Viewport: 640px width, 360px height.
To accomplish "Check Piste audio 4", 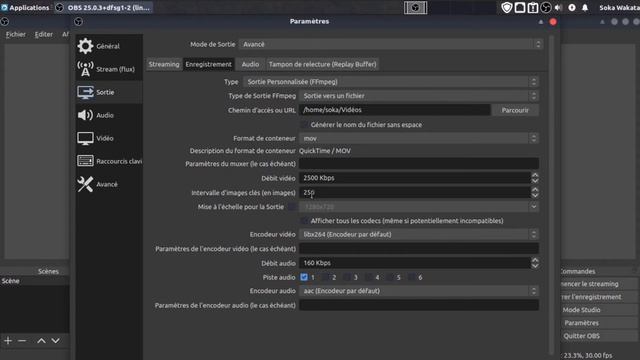I will (369, 277).
